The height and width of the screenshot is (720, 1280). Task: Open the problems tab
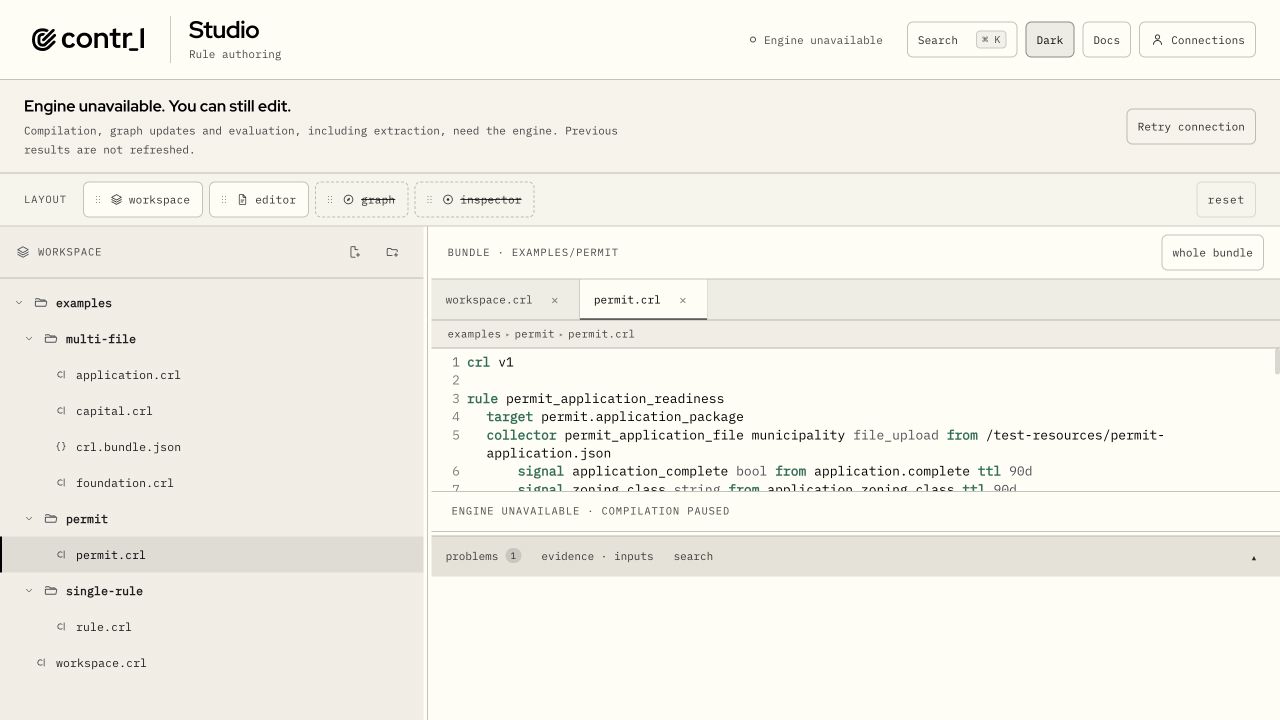[x=483, y=556]
